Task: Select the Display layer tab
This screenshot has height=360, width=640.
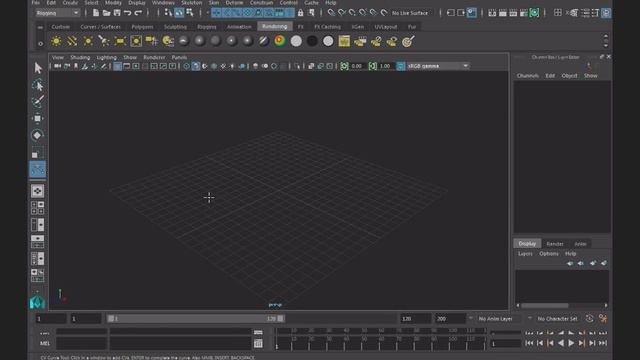Action: click(527, 243)
